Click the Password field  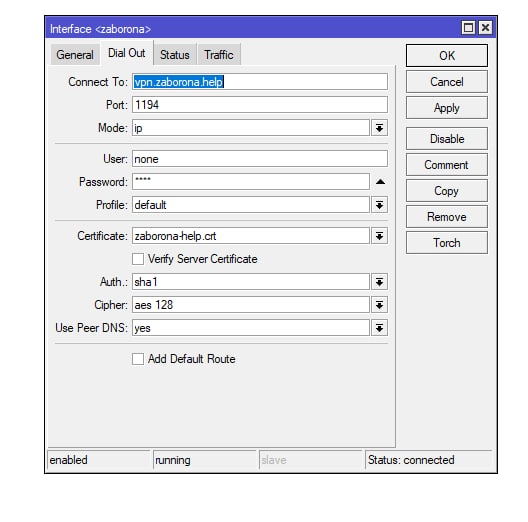(251, 182)
